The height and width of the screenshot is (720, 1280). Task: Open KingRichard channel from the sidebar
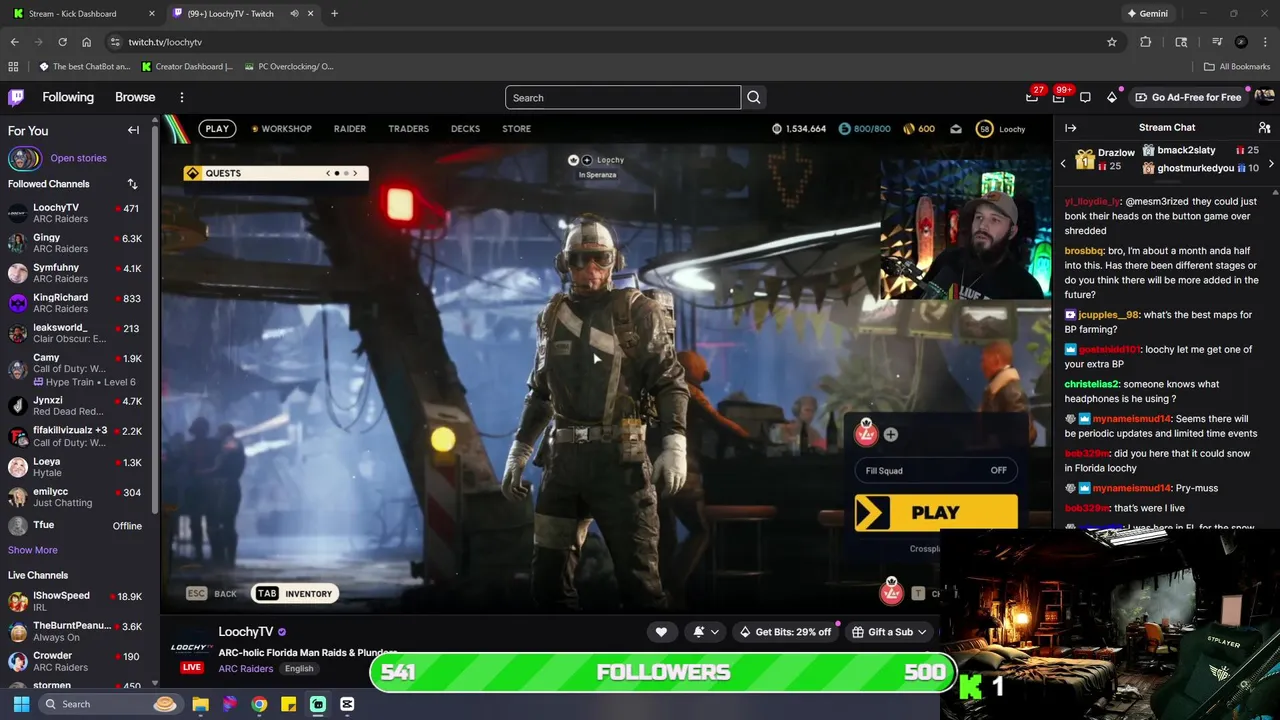[x=75, y=303]
